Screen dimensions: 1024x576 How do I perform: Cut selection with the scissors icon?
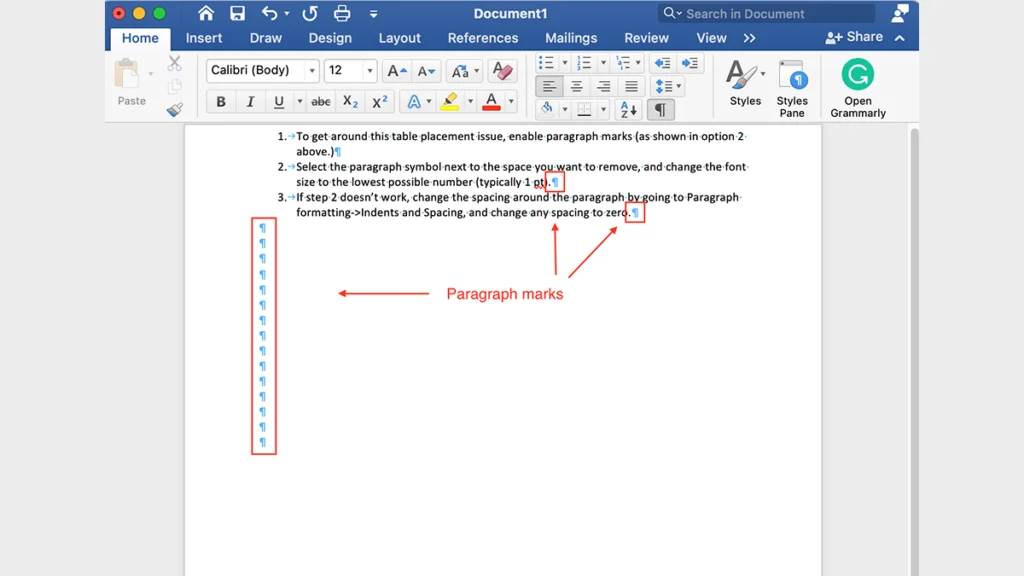(x=174, y=63)
